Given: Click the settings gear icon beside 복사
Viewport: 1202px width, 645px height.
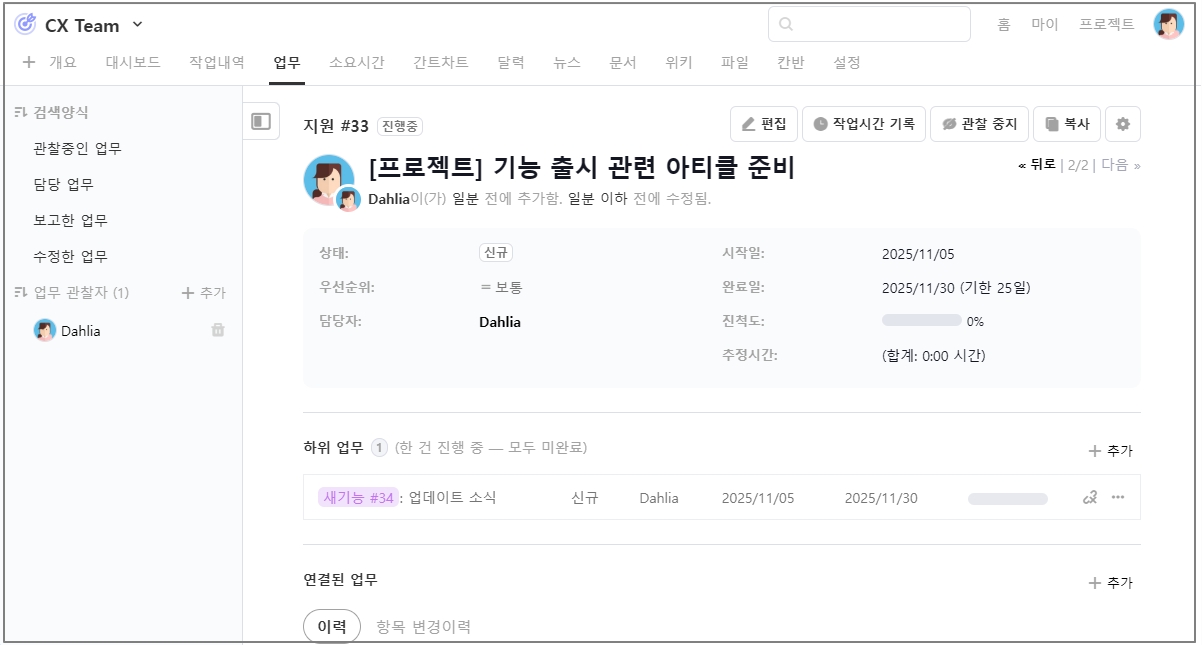Looking at the screenshot, I should pyautogui.click(x=1122, y=124).
